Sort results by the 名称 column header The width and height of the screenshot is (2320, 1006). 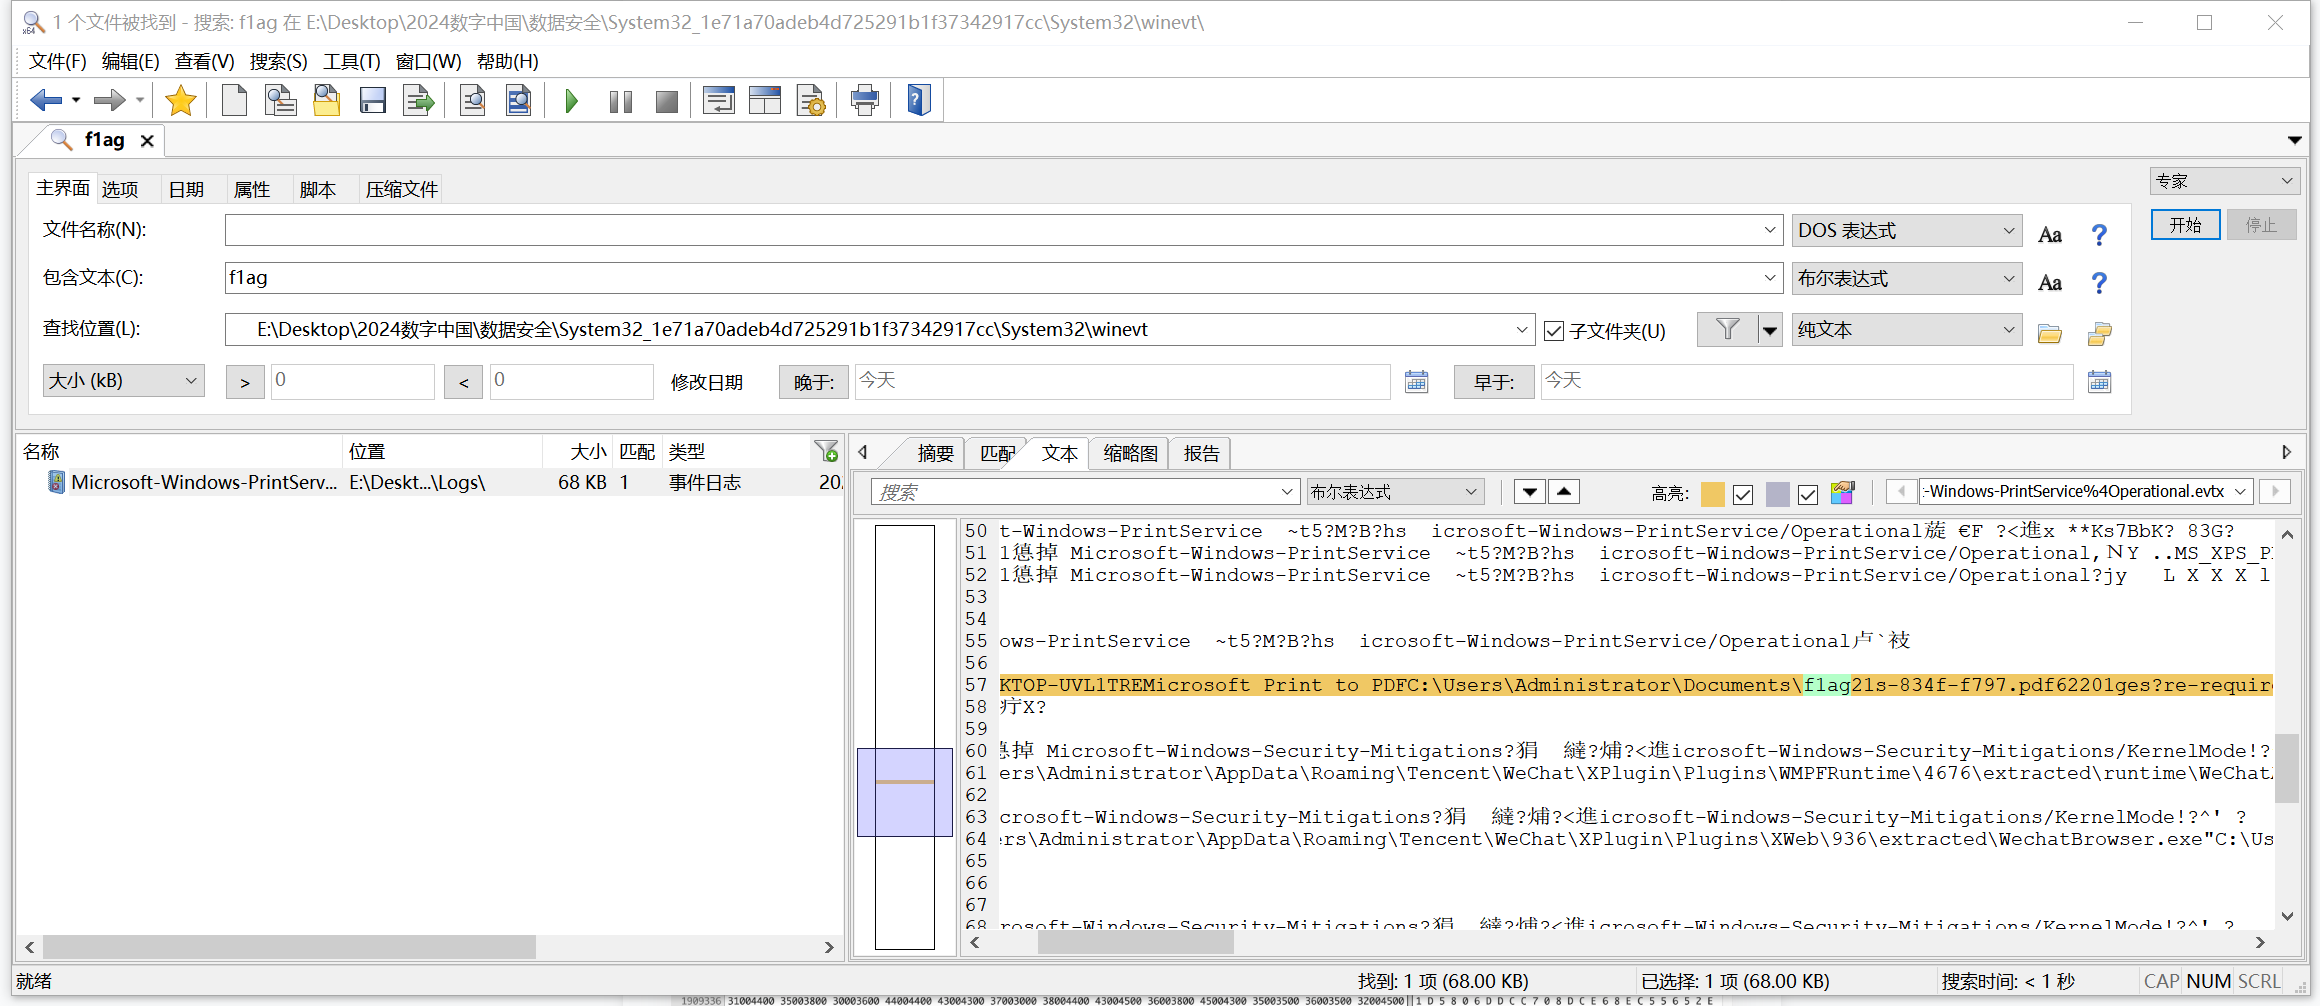point(180,452)
